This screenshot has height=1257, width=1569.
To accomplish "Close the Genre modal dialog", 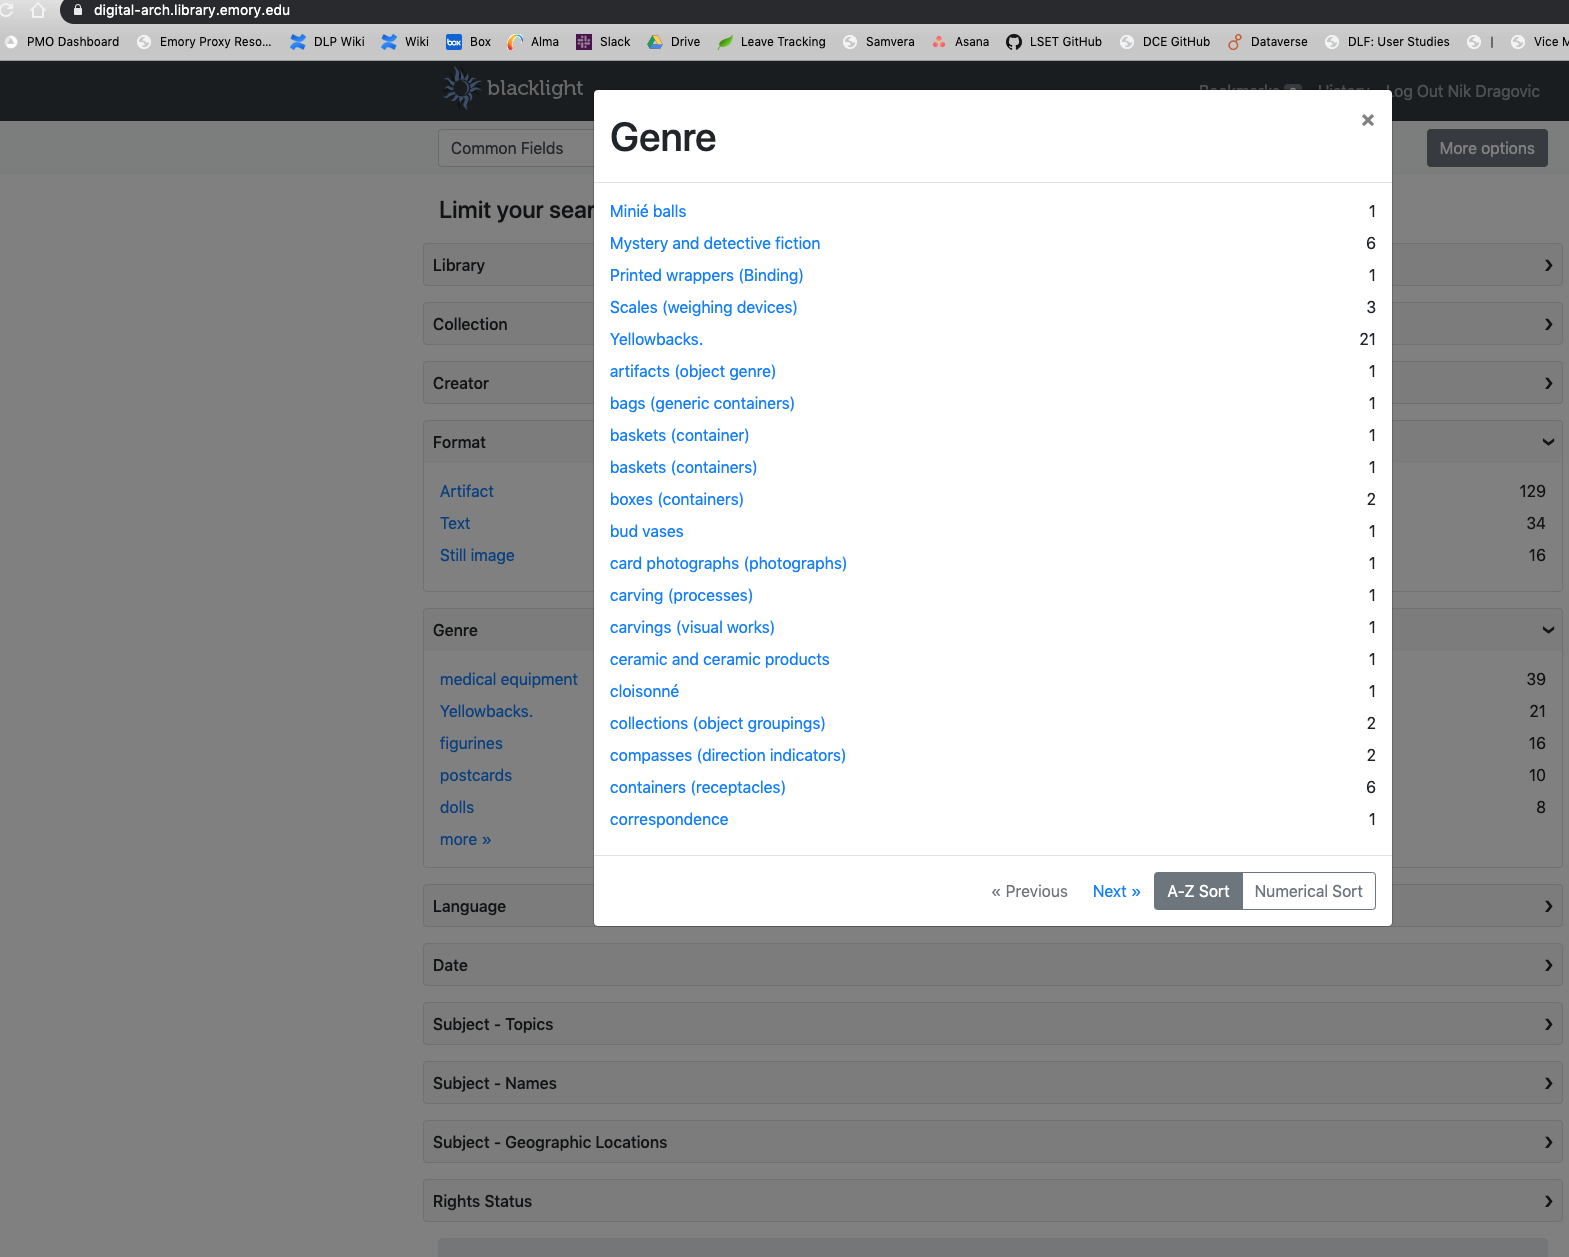I will coord(1367,120).
